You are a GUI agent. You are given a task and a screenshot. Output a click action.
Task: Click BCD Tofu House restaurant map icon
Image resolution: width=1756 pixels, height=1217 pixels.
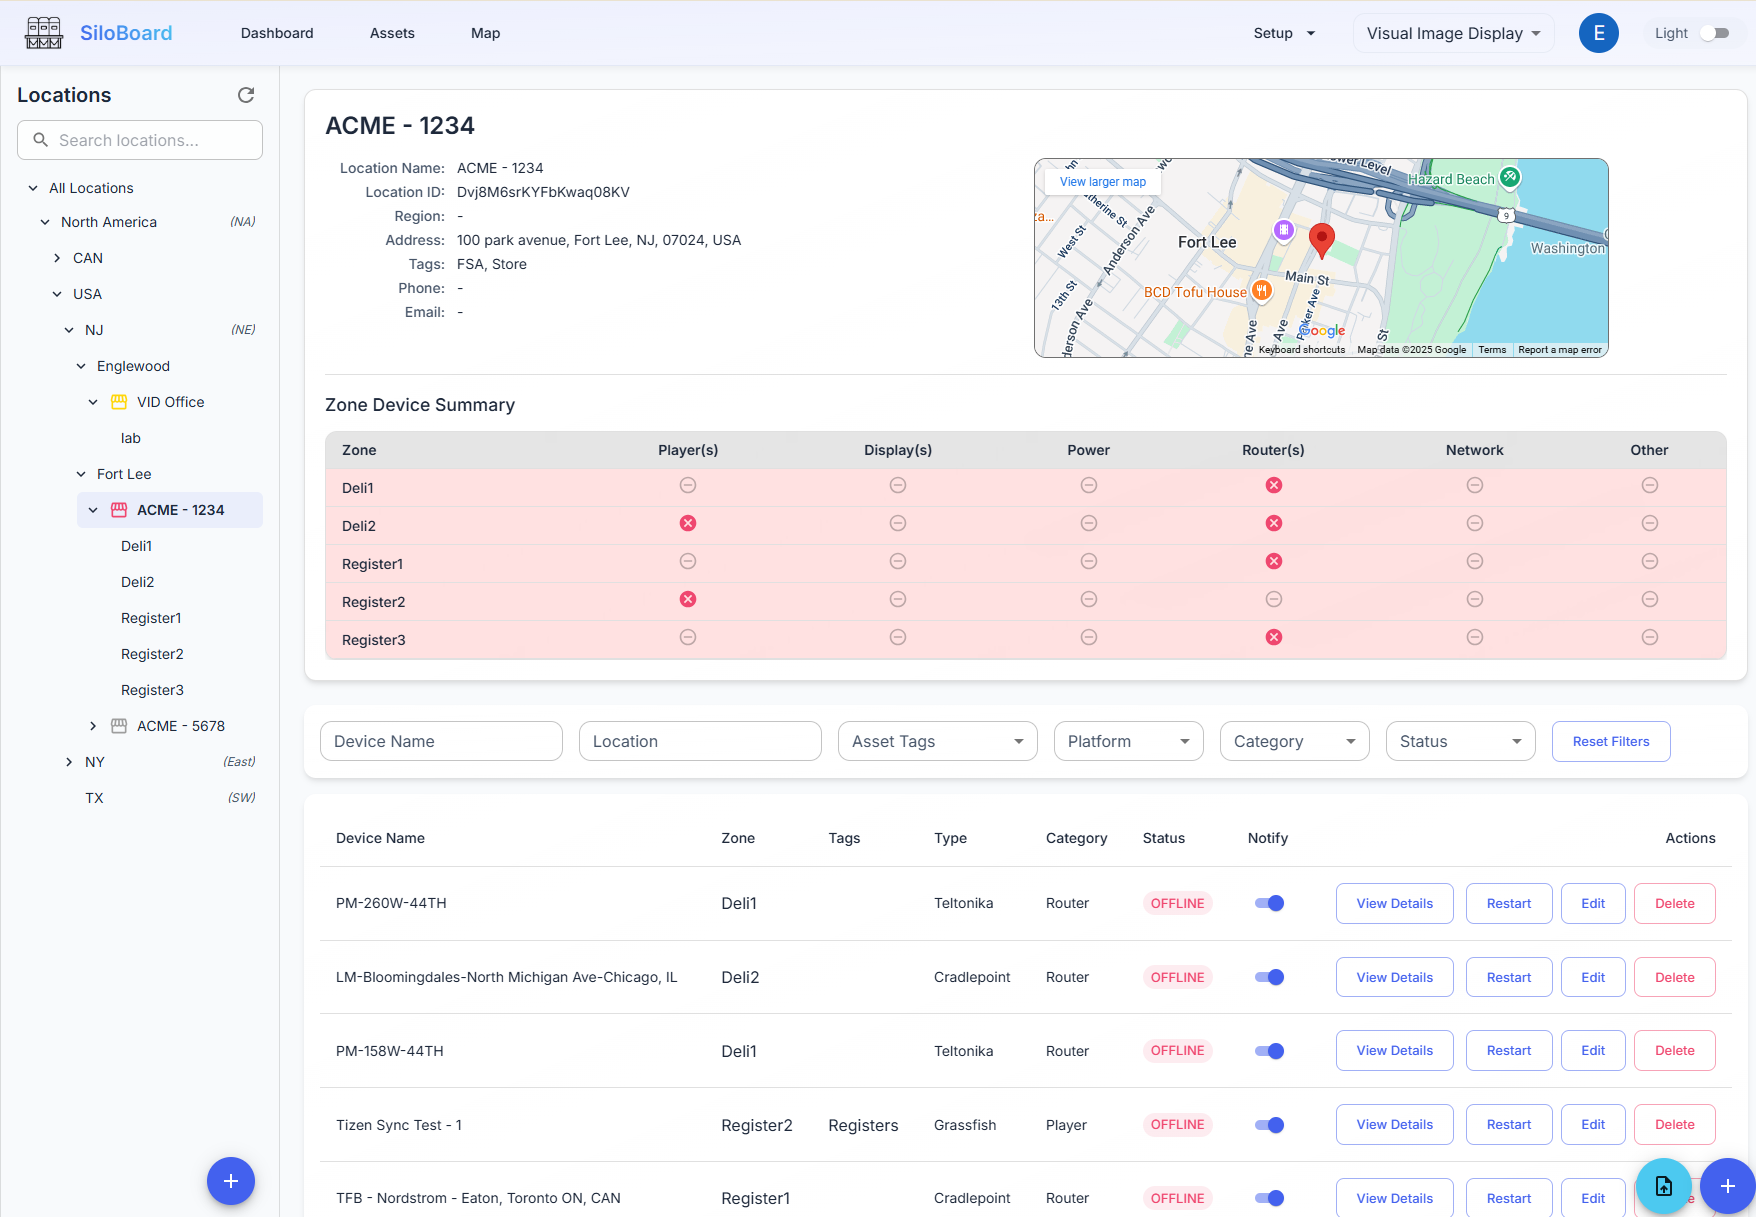tap(1262, 290)
